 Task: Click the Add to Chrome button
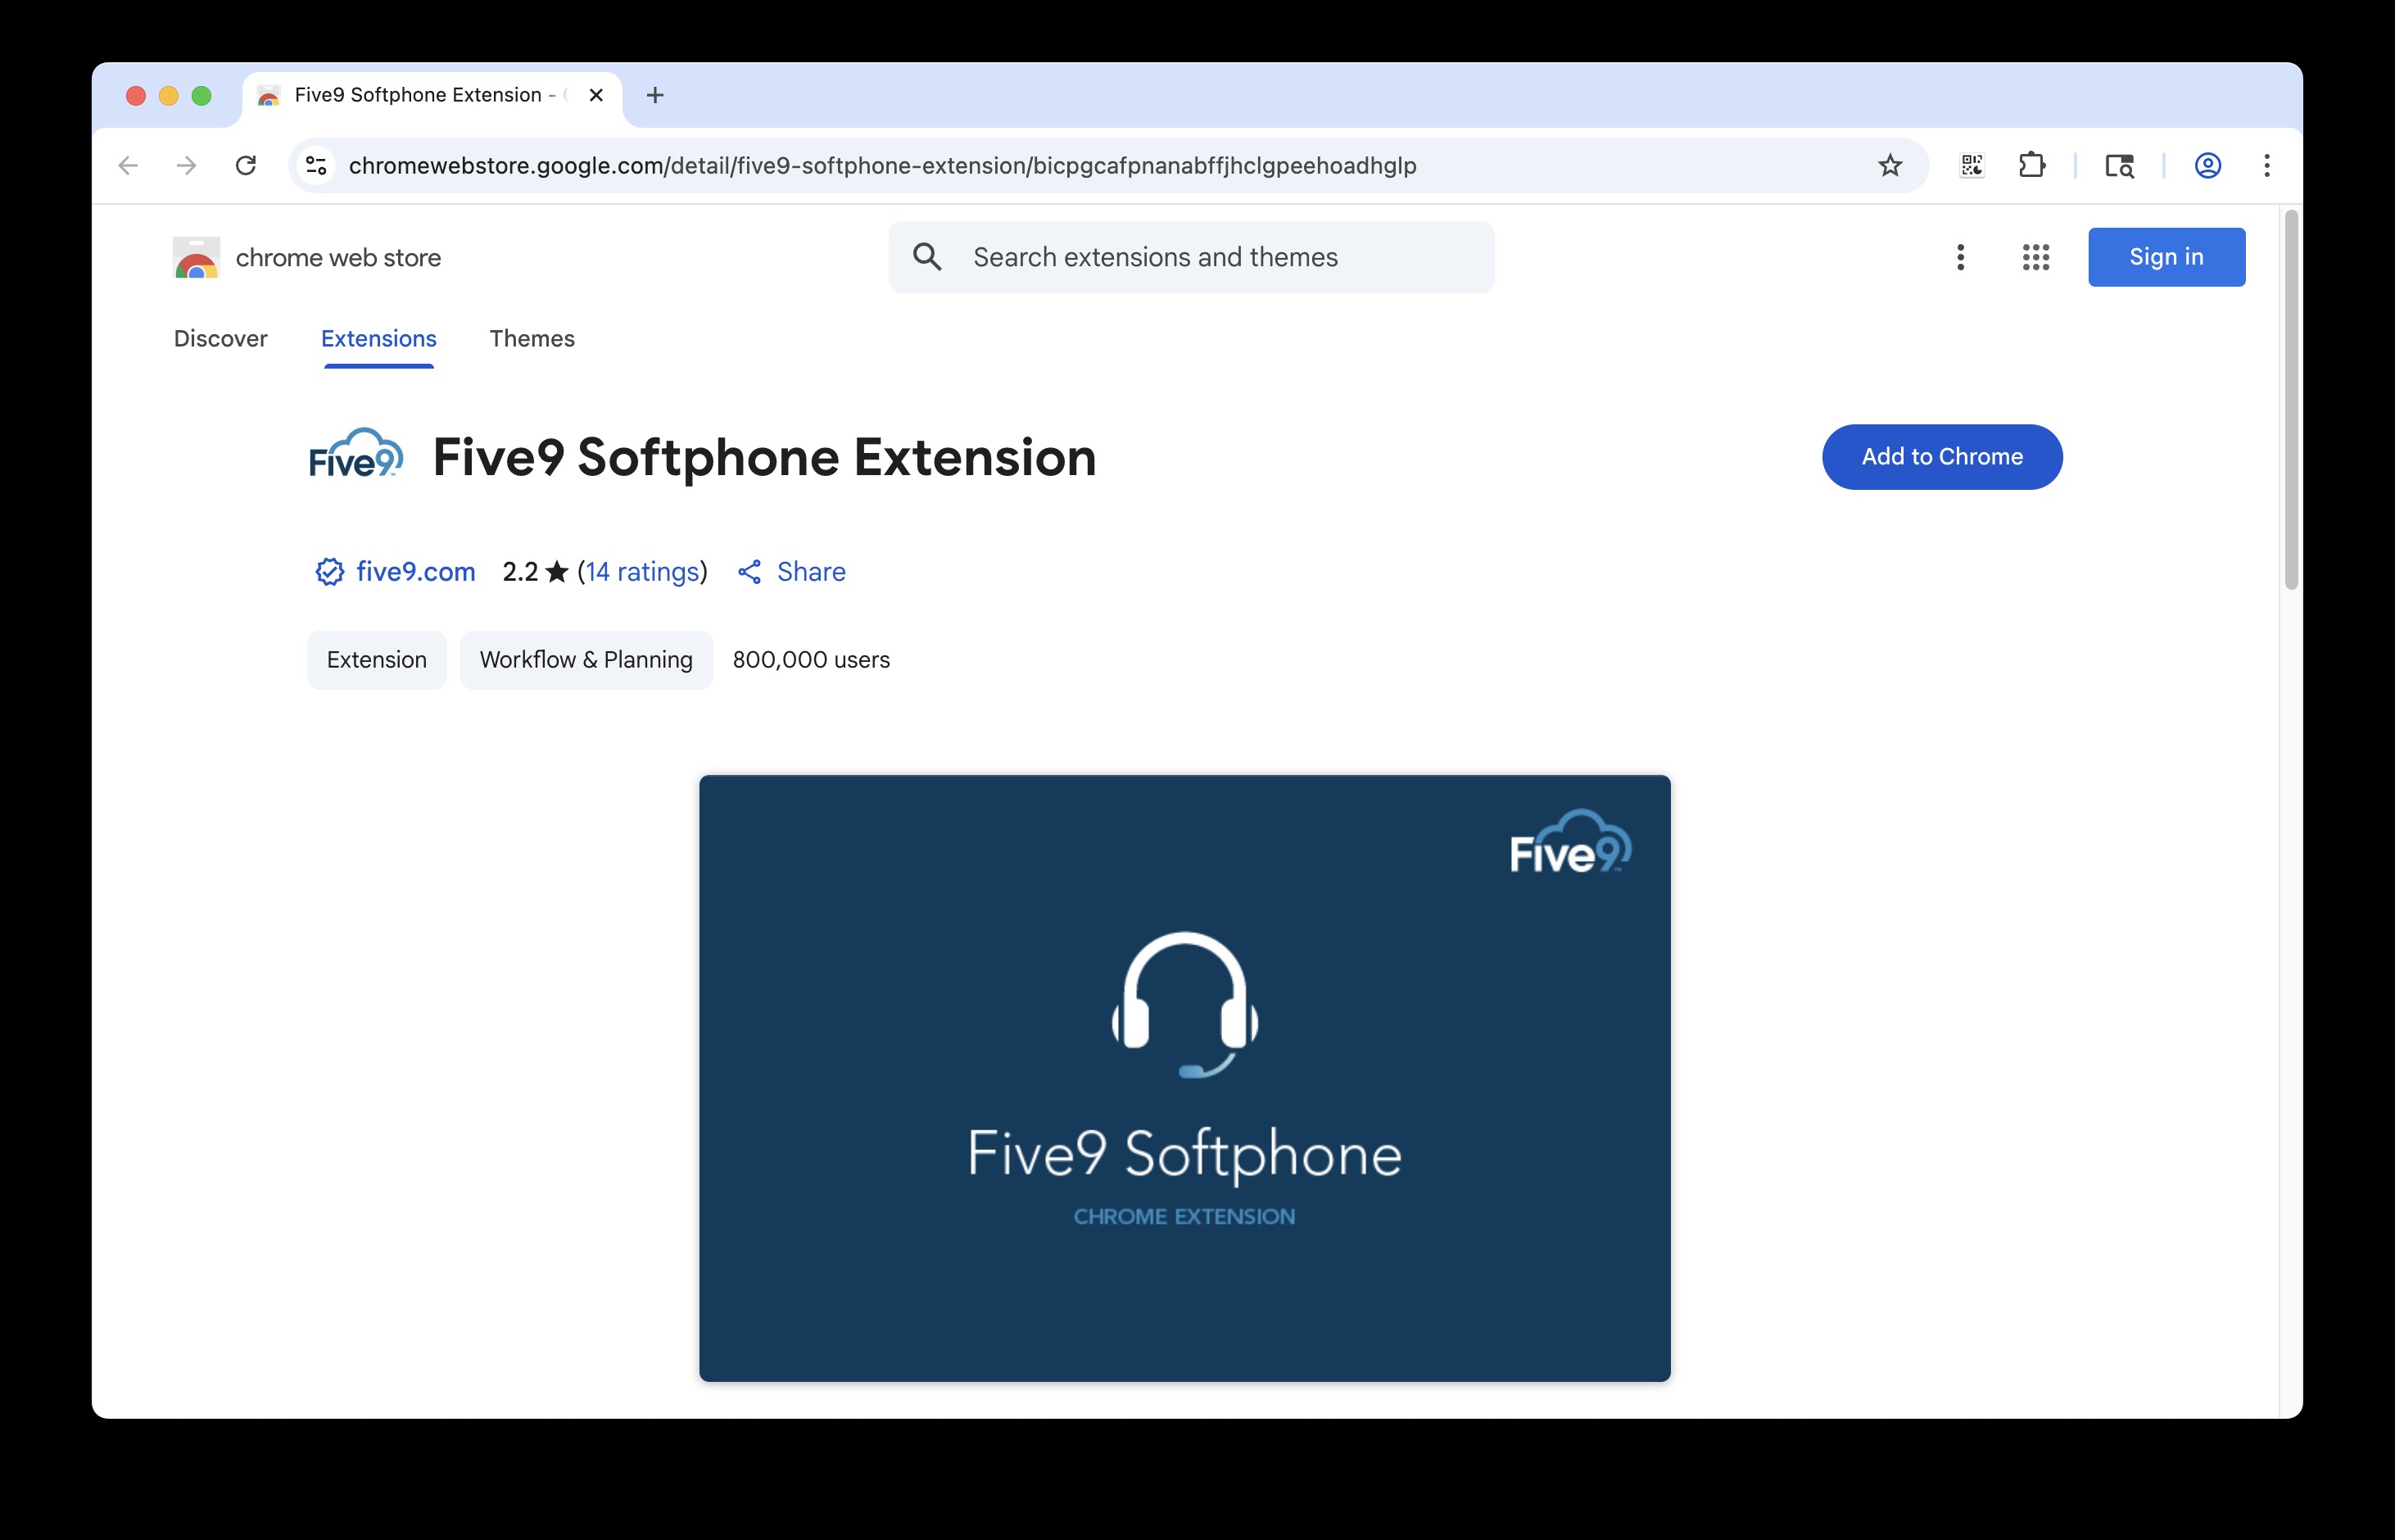(x=1942, y=456)
